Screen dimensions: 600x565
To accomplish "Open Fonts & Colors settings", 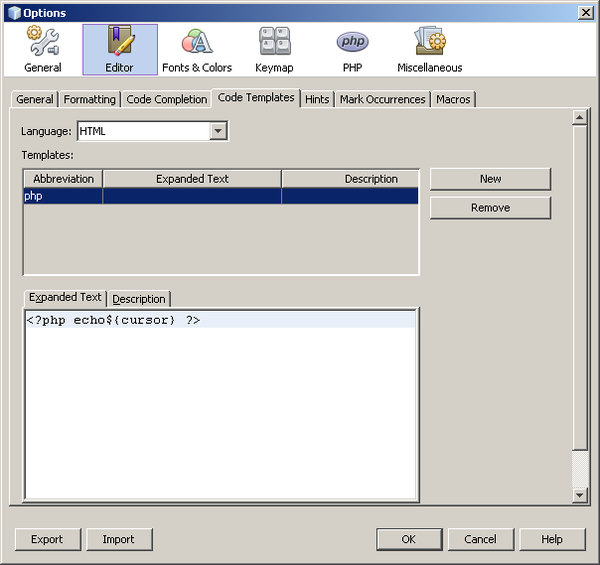I will pyautogui.click(x=197, y=49).
